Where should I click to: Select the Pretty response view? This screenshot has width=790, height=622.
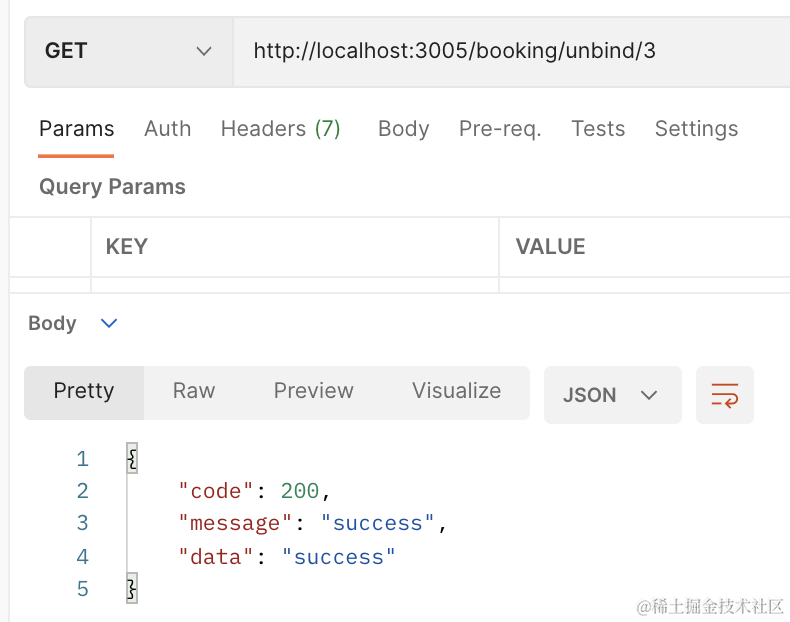point(84,391)
